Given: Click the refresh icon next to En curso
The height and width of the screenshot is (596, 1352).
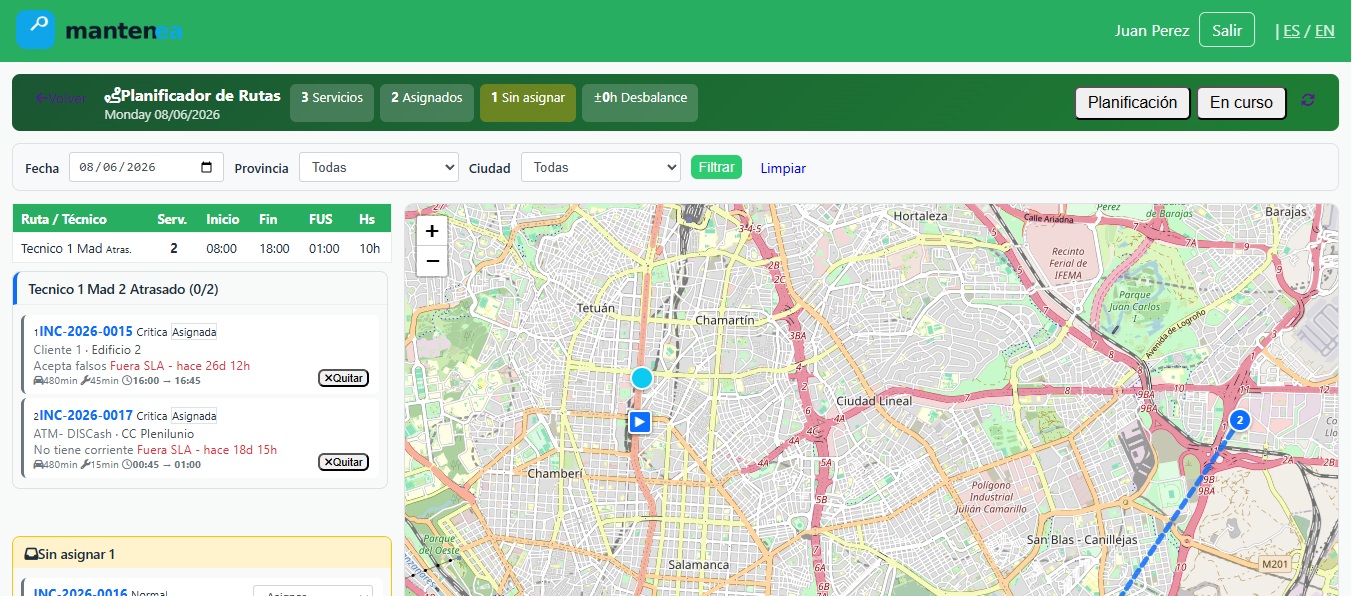Looking at the screenshot, I should point(1308,100).
